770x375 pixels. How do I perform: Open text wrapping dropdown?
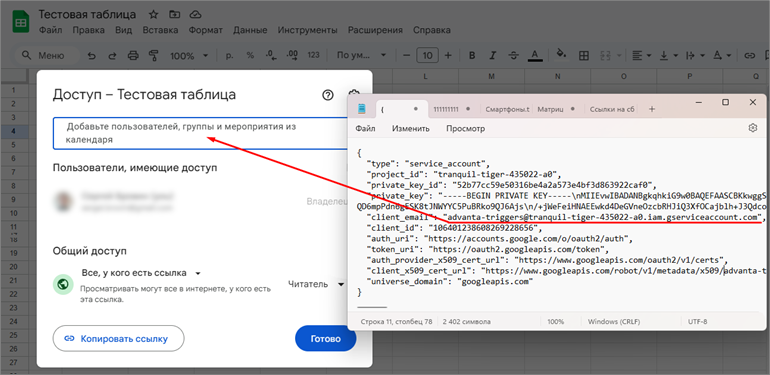(695, 55)
